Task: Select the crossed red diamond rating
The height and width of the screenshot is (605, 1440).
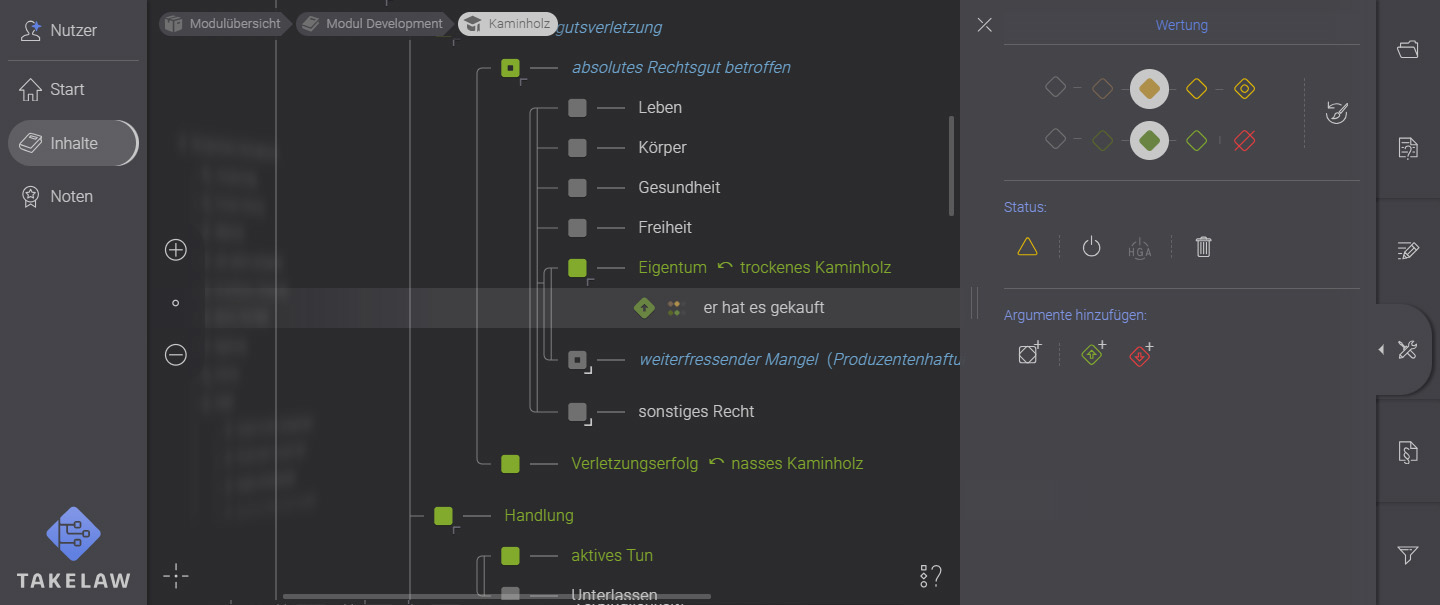Action: pyautogui.click(x=1244, y=140)
